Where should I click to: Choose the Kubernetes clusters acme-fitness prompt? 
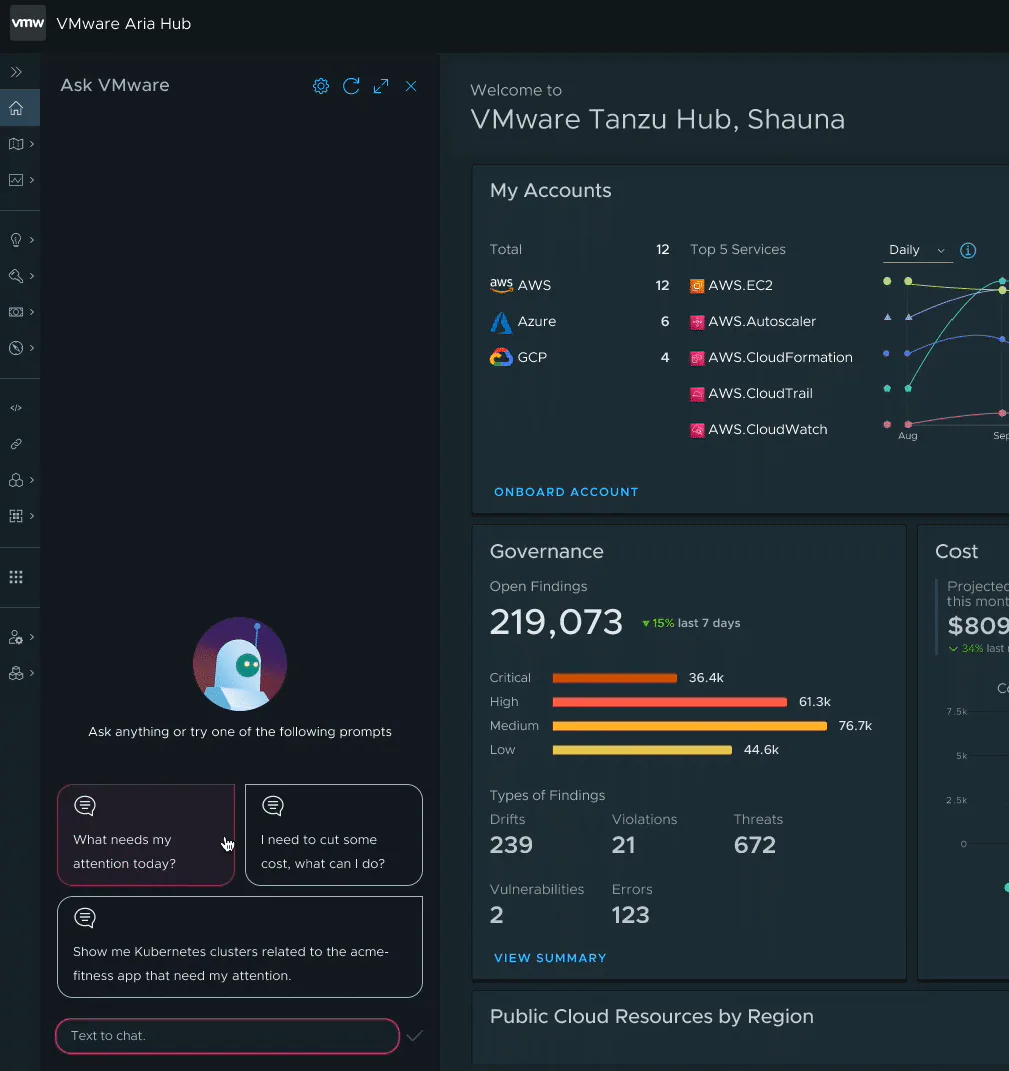(240, 947)
